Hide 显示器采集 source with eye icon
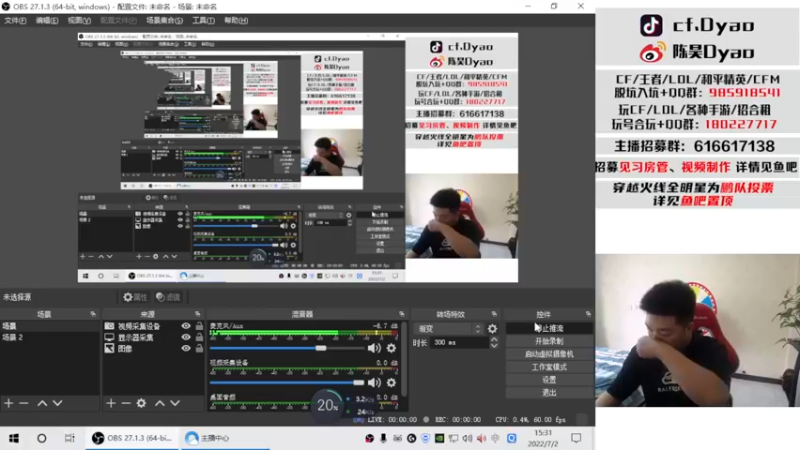The image size is (800, 450). pos(186,337)
